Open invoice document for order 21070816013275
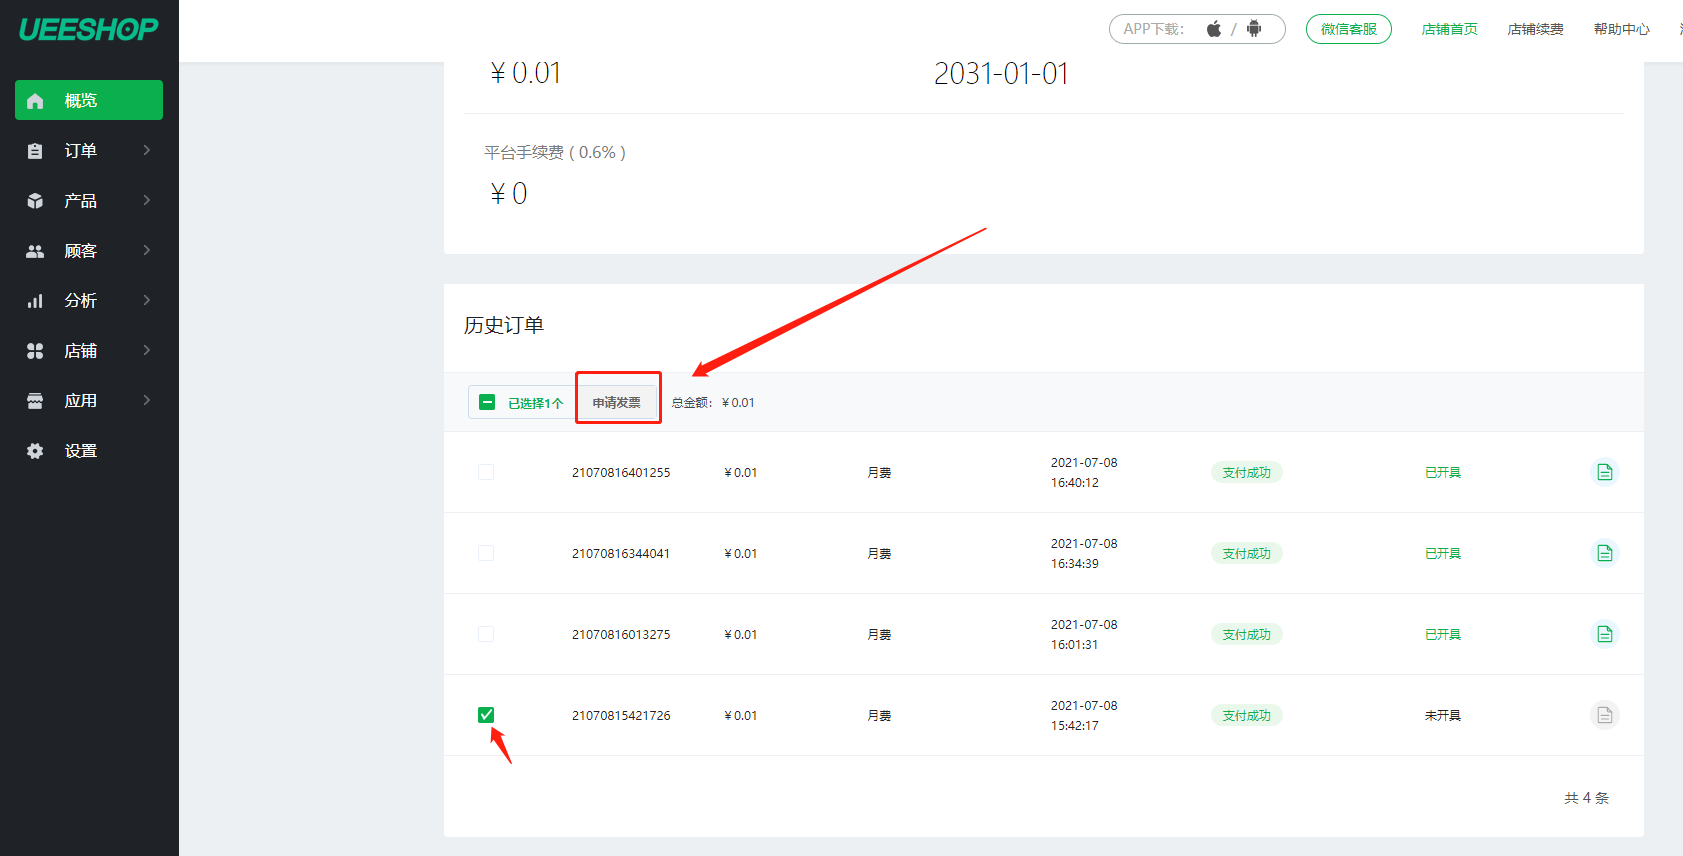 click(x=1604, y=634)
